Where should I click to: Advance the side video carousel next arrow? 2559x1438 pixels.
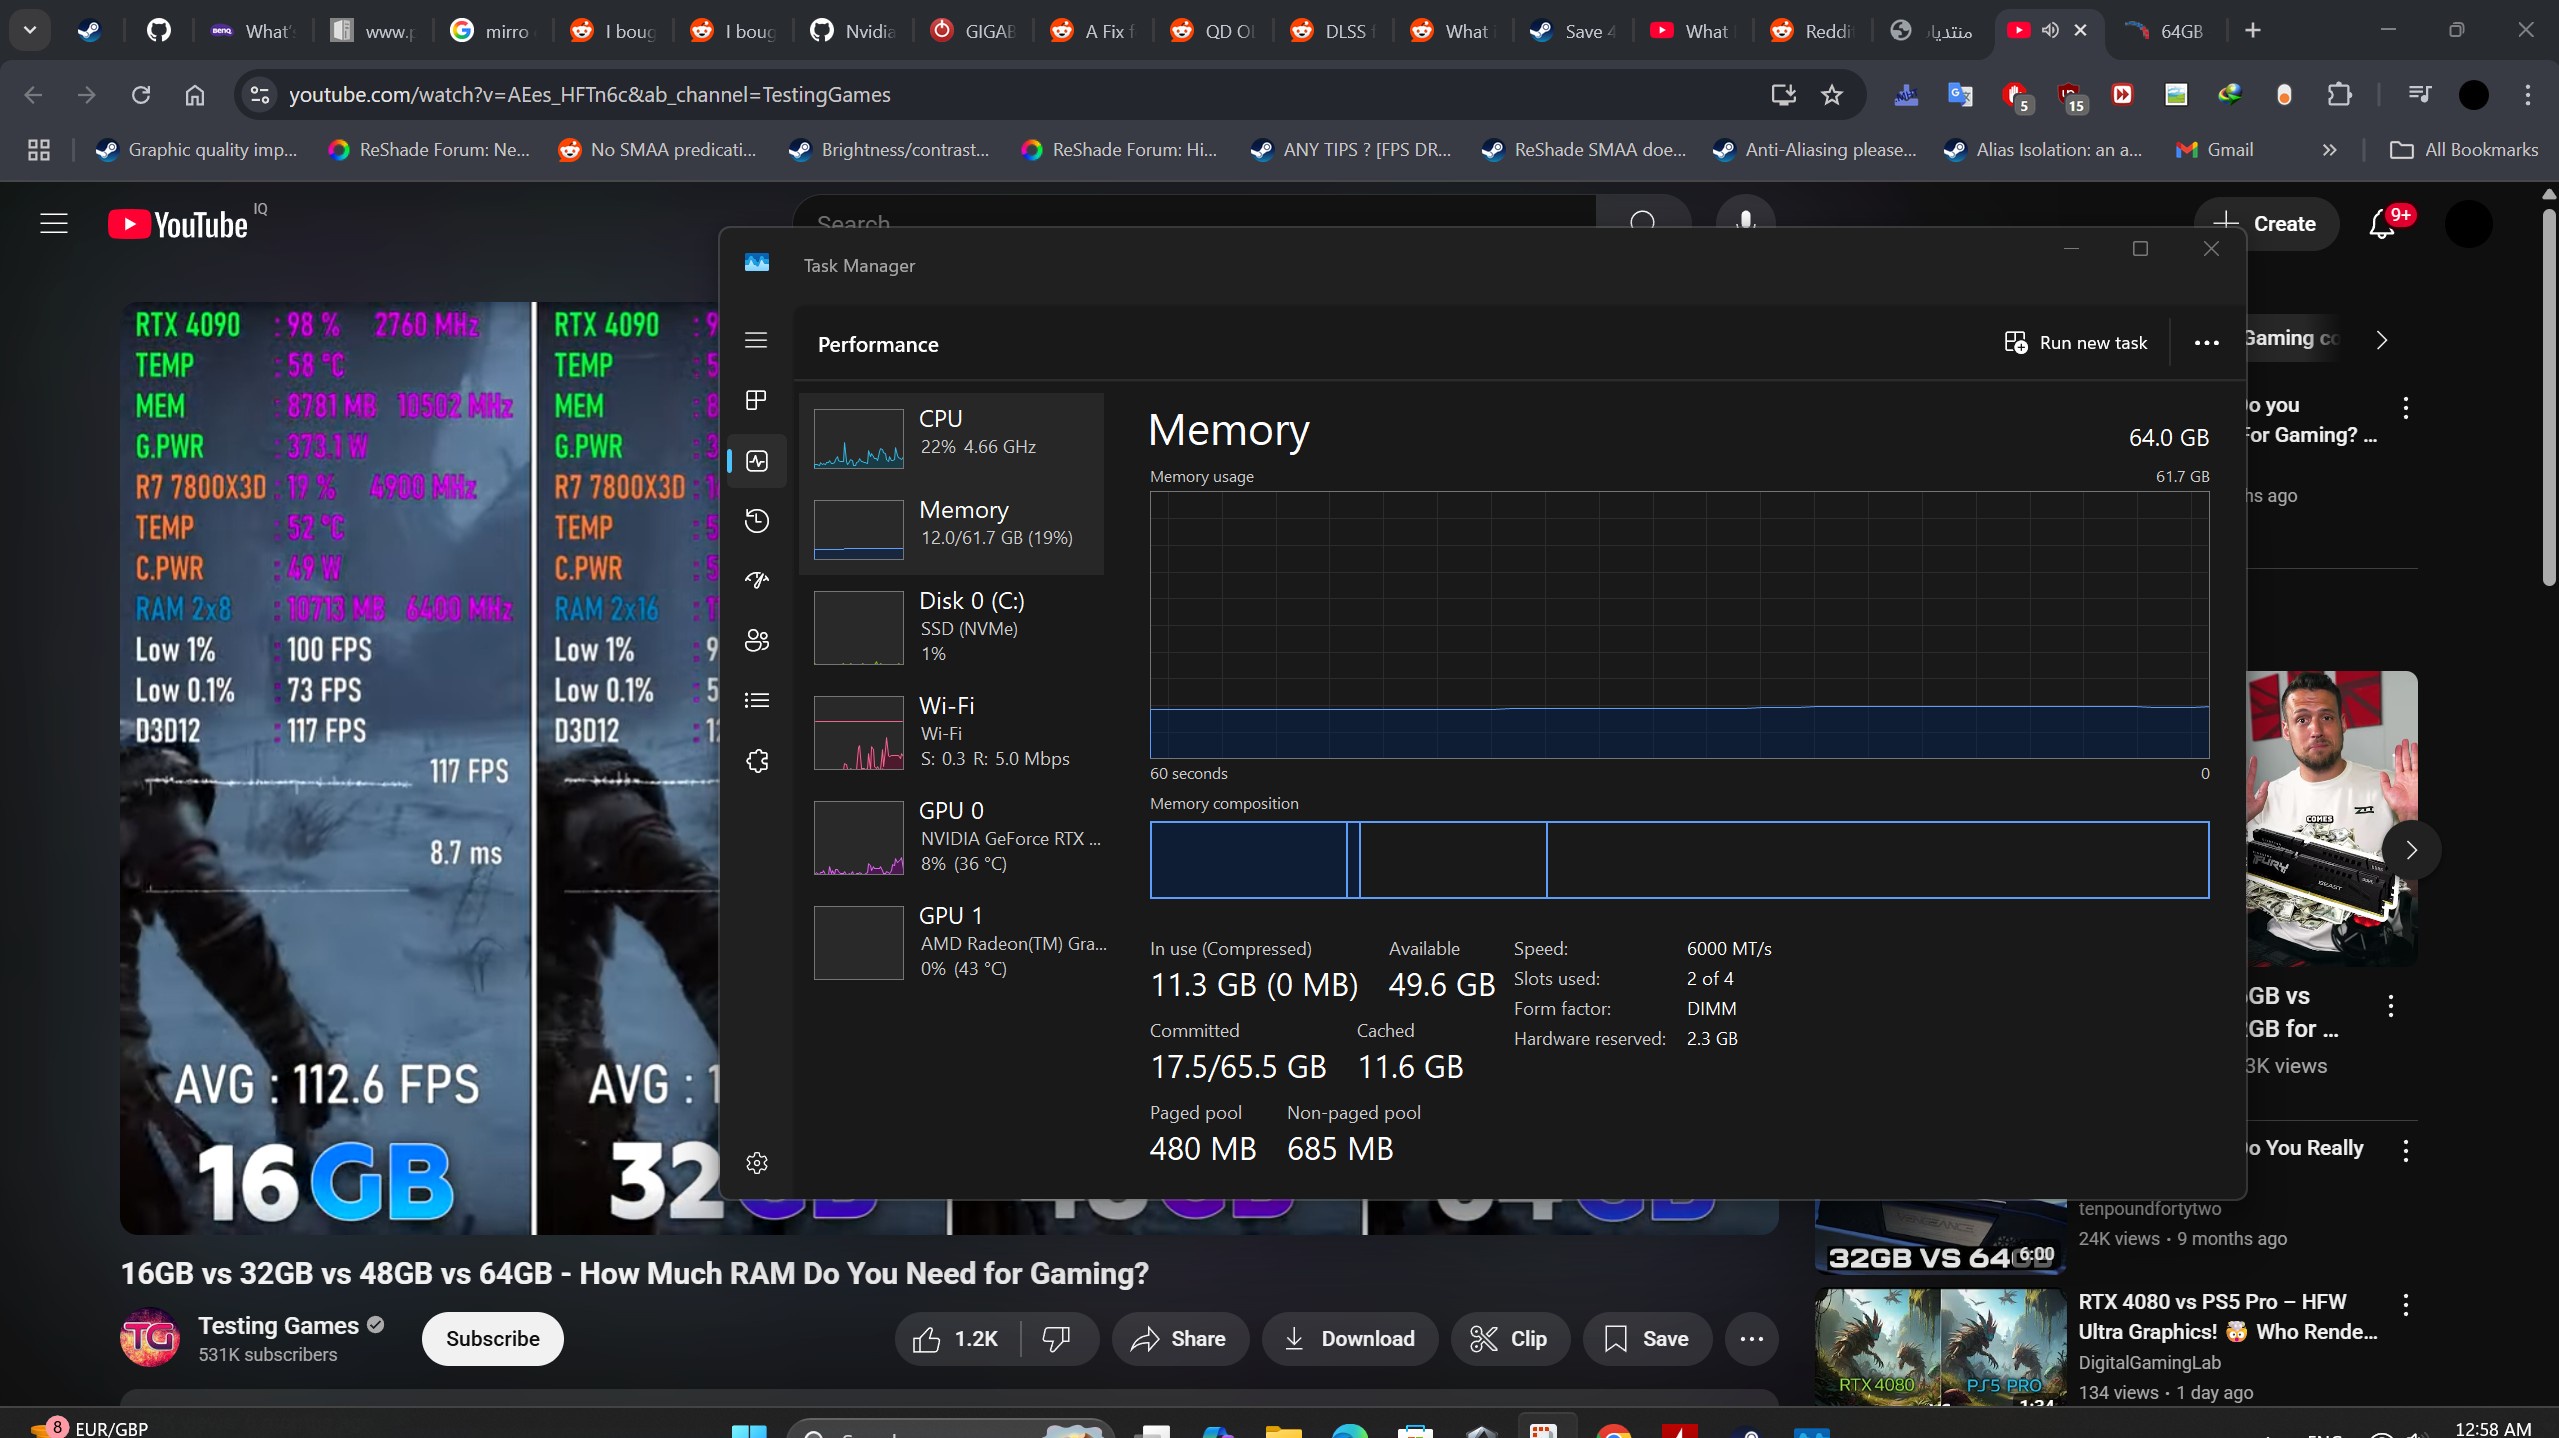click(x=2411, y=850)
